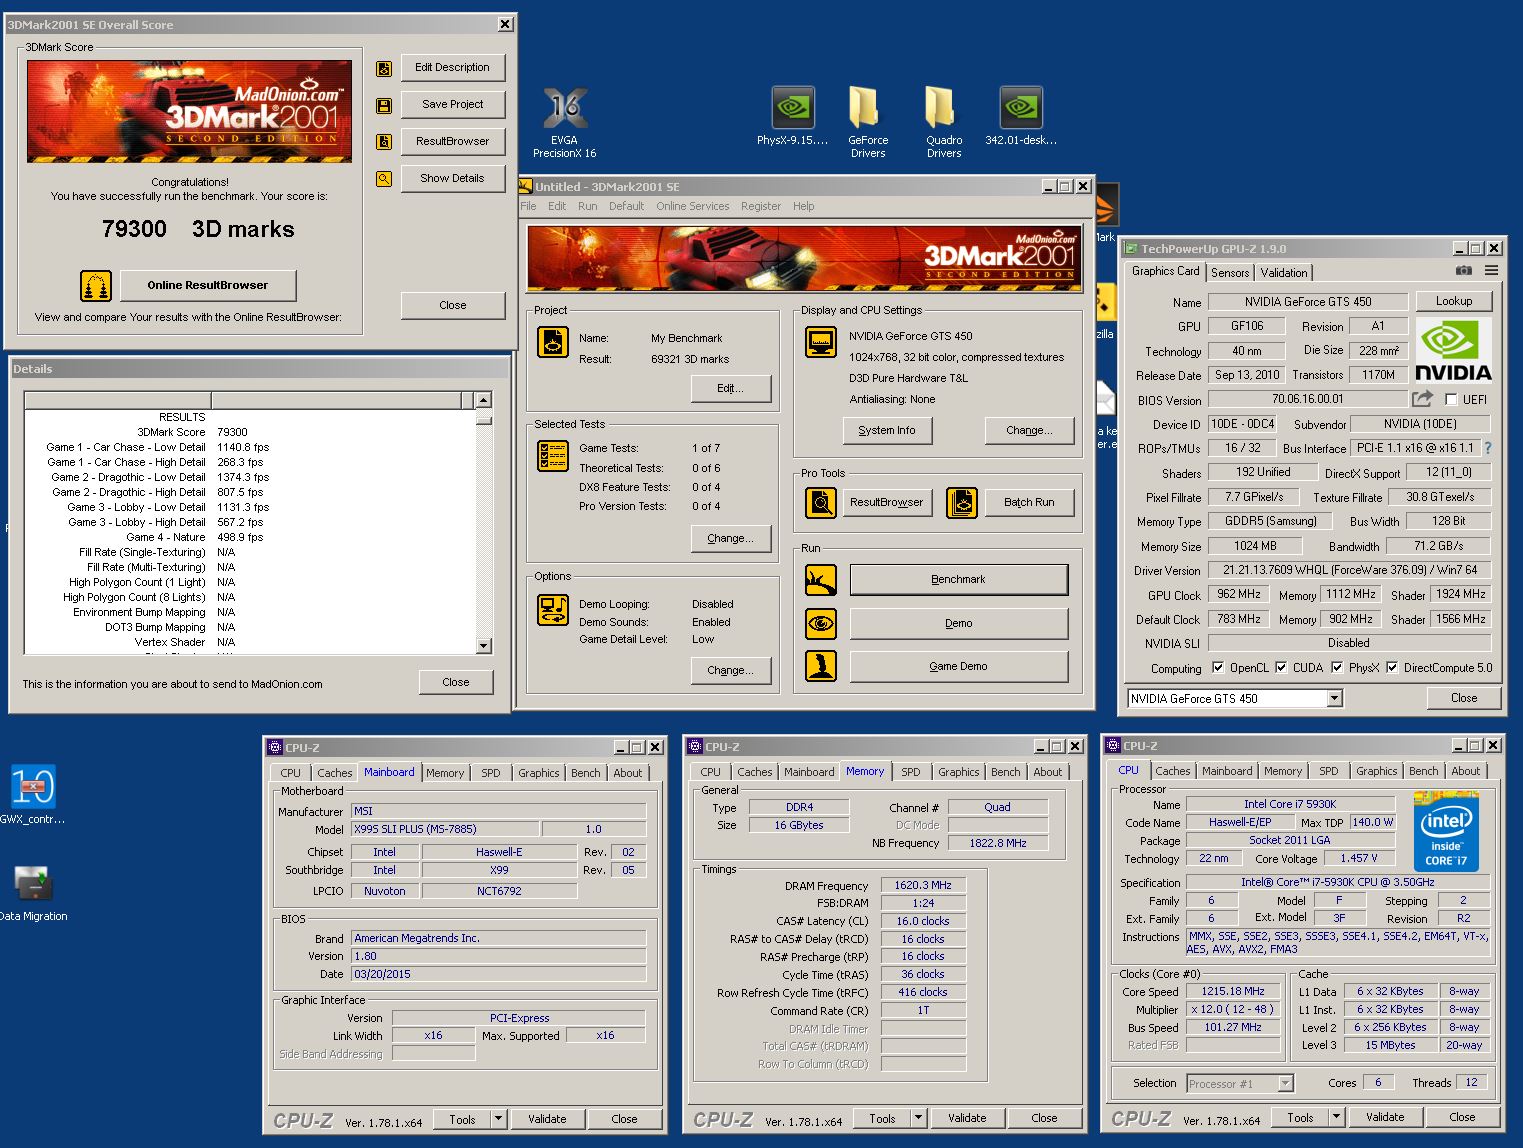This screenshot has width=1523, height=1148.
Task: Click the Benchmark run icon
Action: [x=821, y=579]
